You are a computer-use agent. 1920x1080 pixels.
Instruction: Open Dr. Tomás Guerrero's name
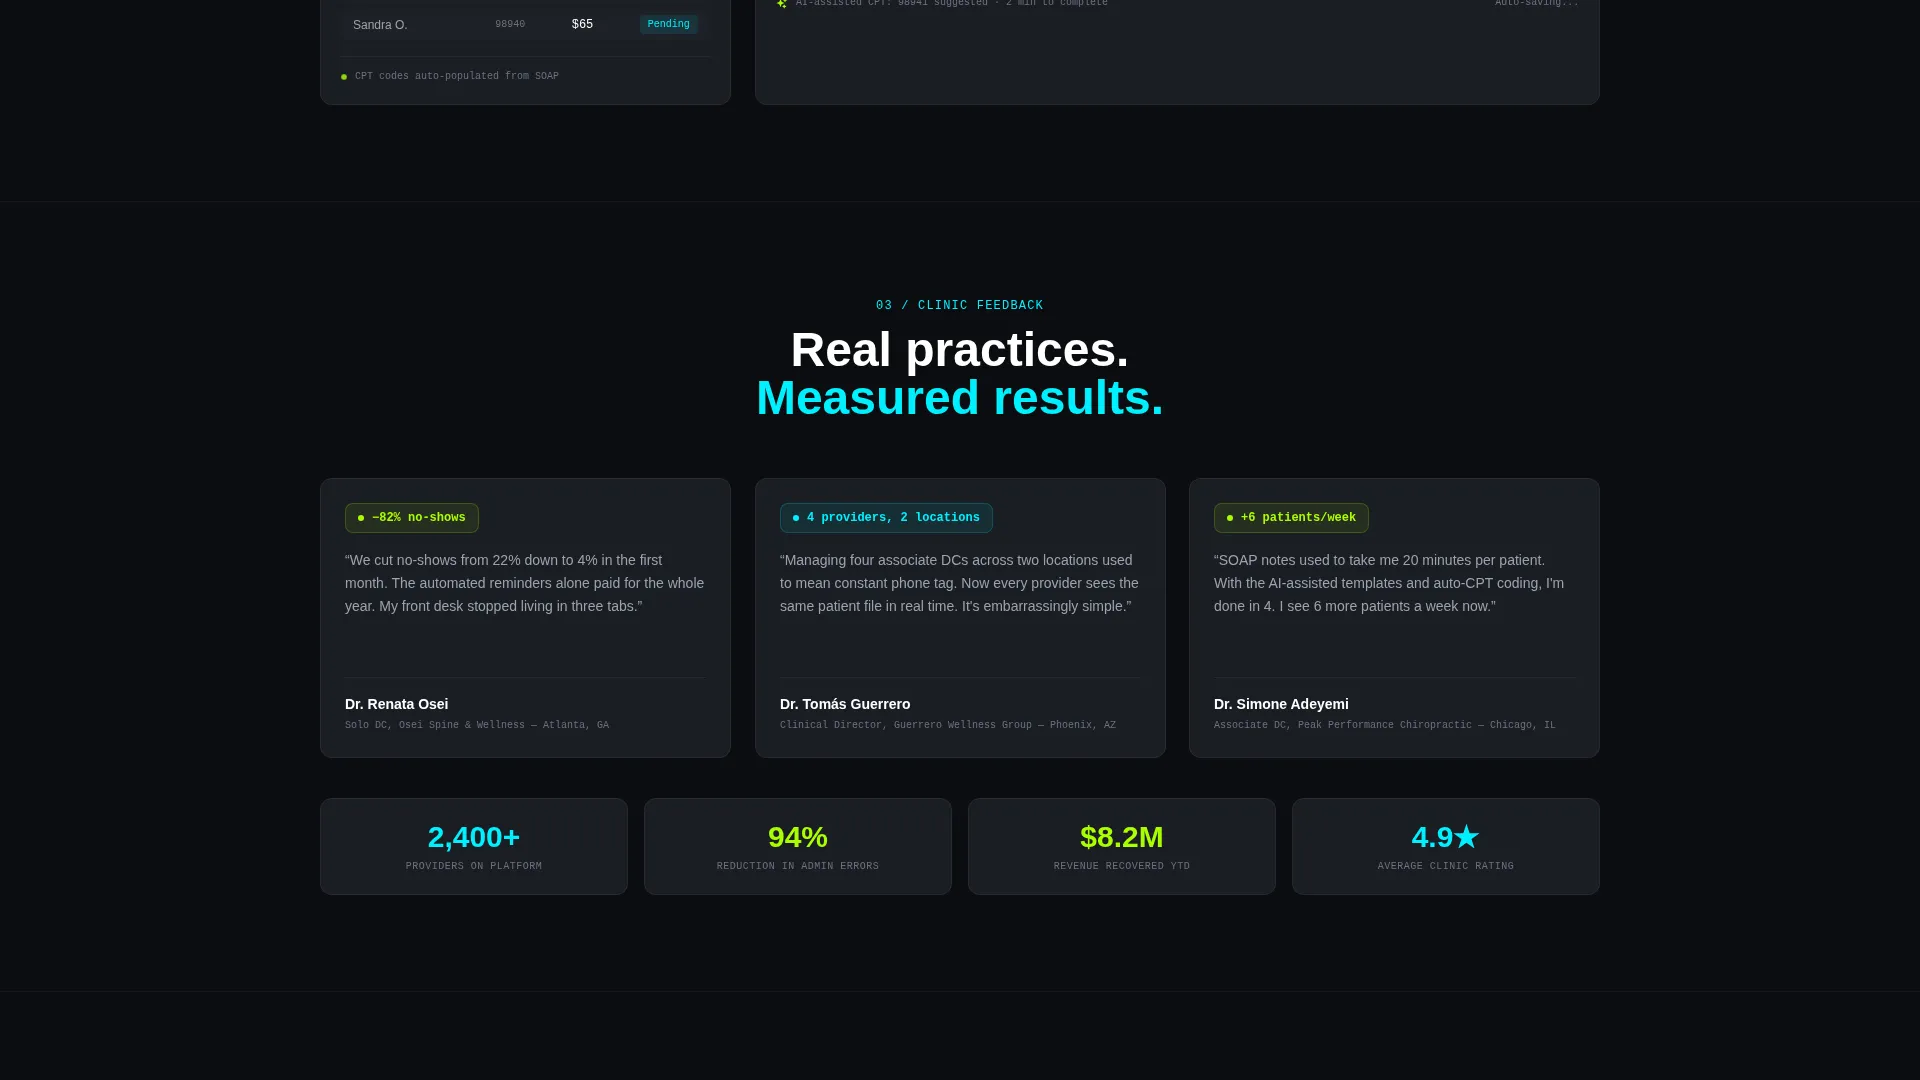[845, 704]
